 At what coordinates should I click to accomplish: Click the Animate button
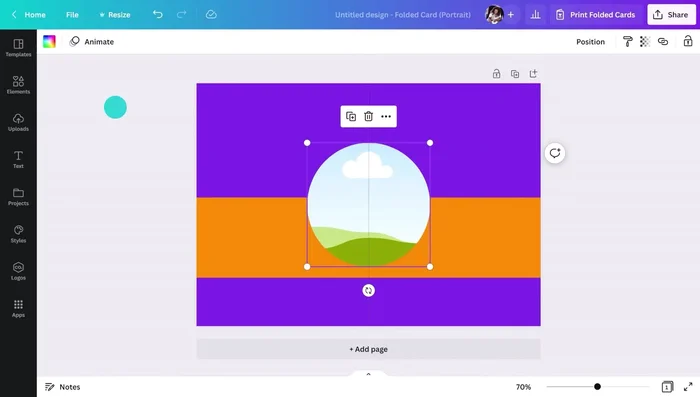click(92, 42)
